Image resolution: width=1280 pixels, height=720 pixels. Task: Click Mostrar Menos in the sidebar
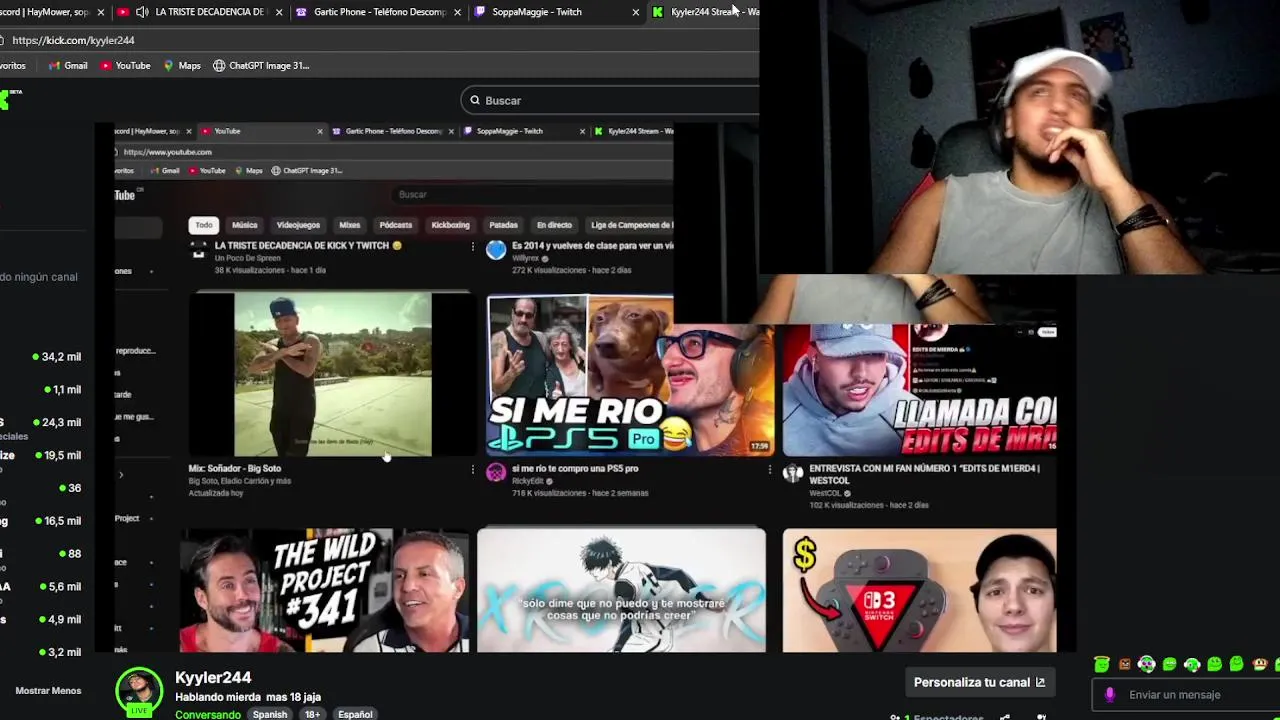tap(48, 690)
